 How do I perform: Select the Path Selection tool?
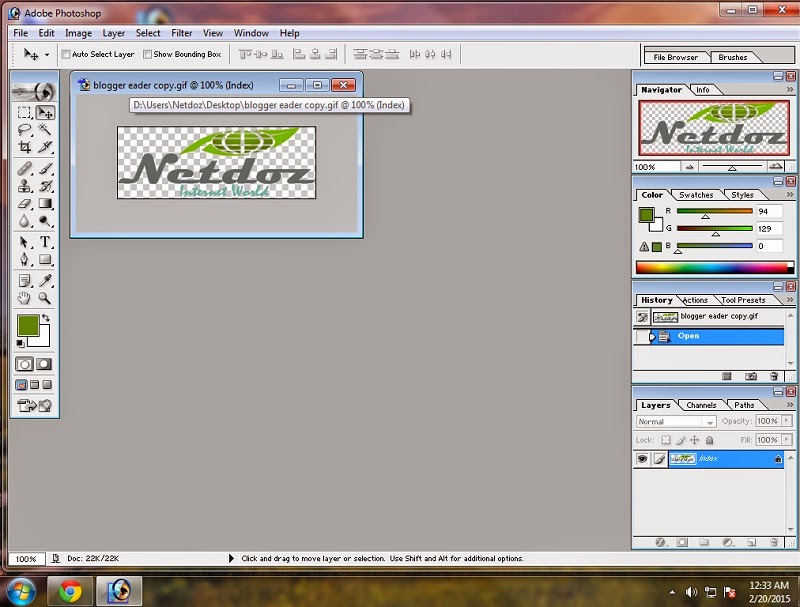24,242
